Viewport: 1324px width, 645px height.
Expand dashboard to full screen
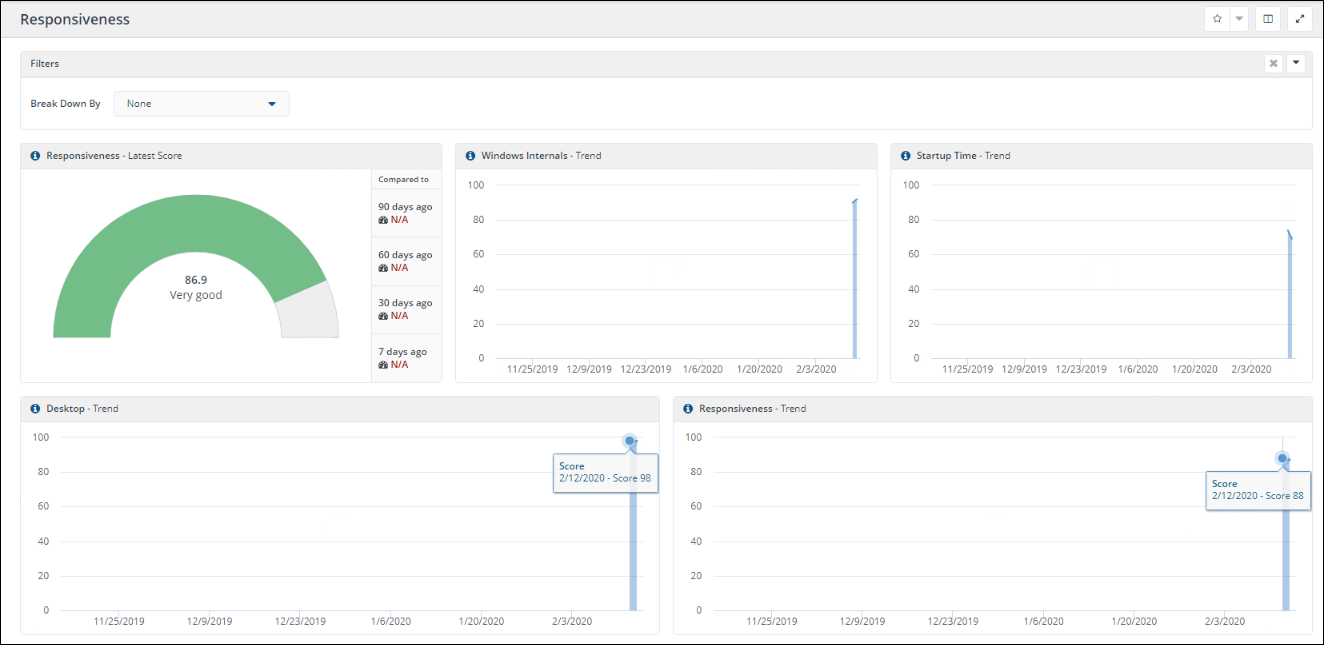(1300, 19)
